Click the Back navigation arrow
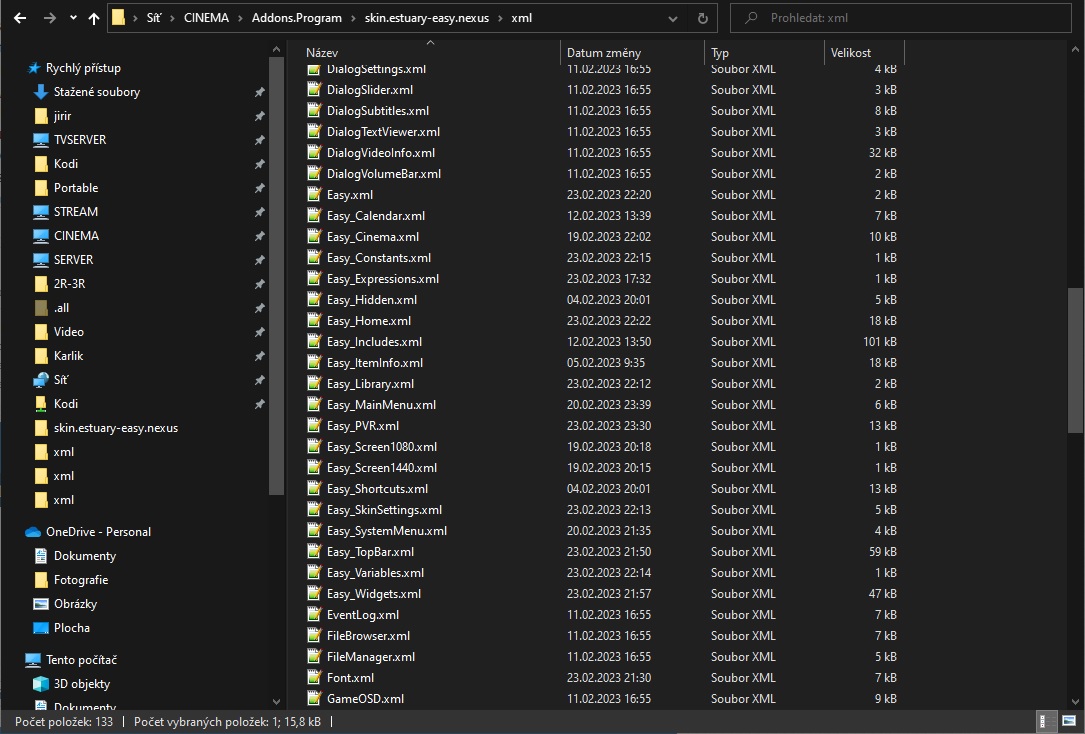This screenshot has height=734, width=1085. [21, 18]
